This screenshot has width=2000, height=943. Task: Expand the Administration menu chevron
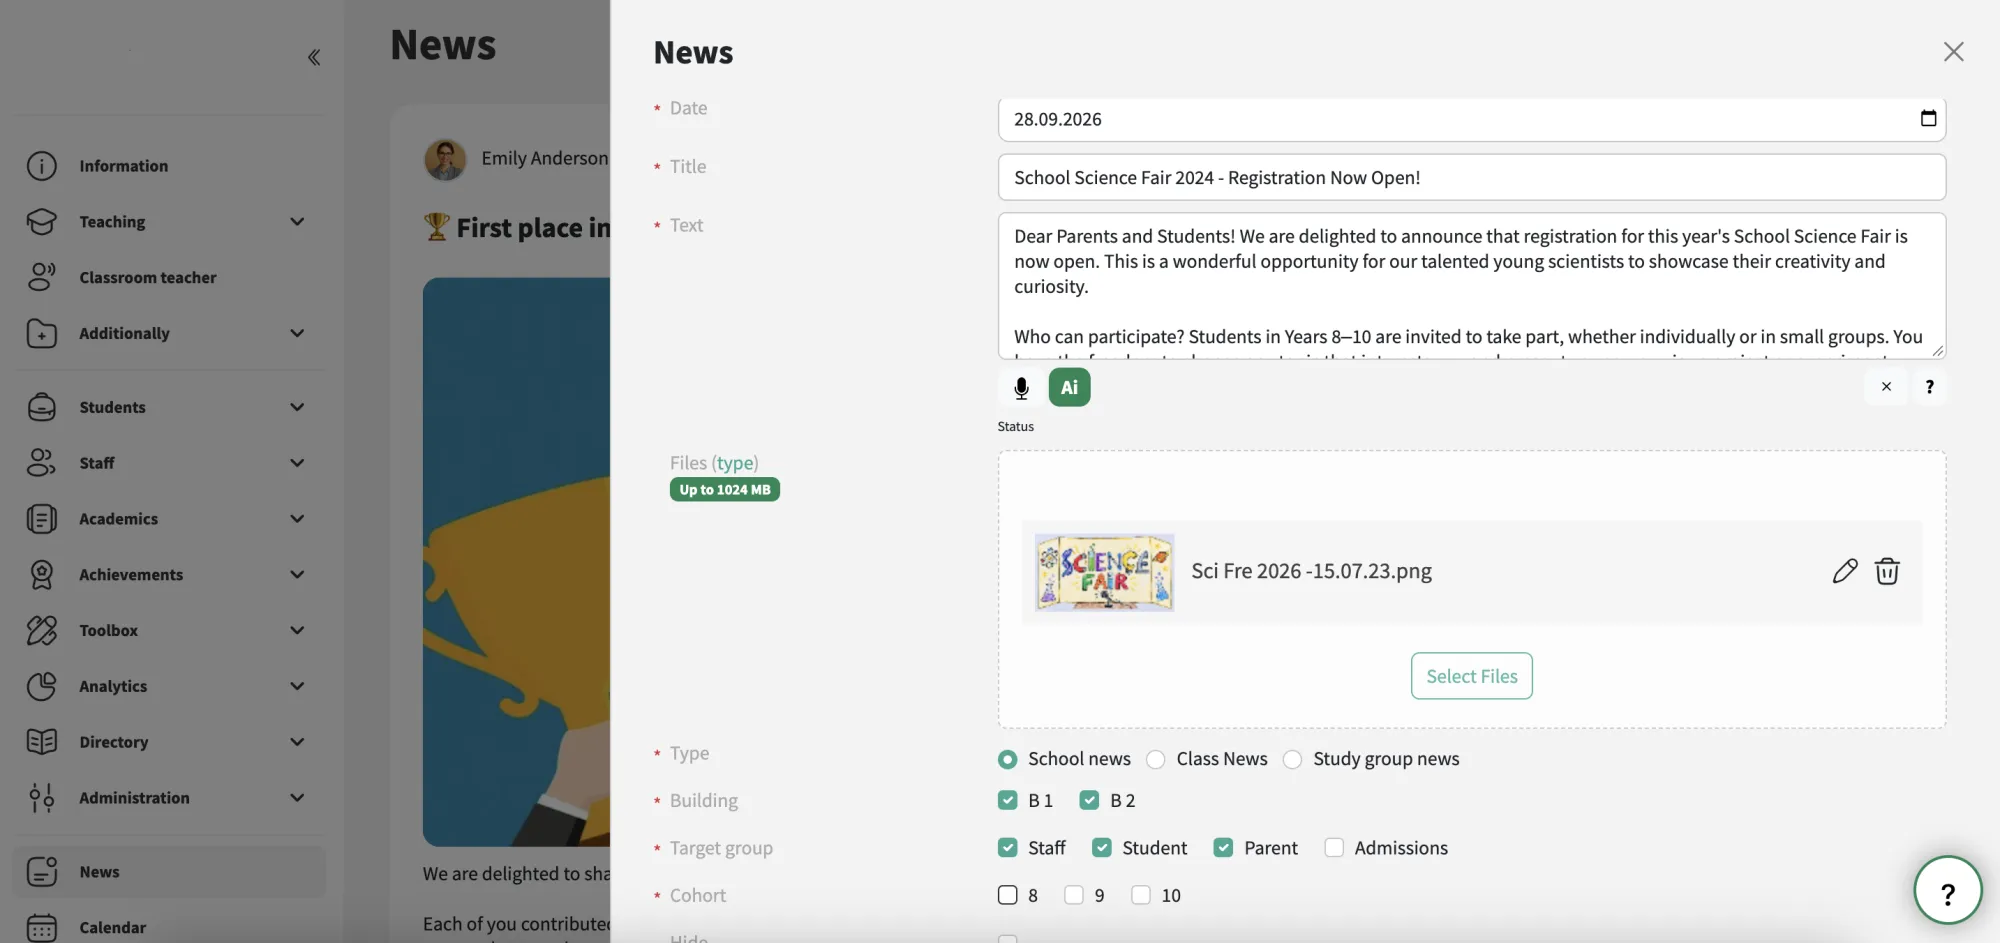coord(297,798)
